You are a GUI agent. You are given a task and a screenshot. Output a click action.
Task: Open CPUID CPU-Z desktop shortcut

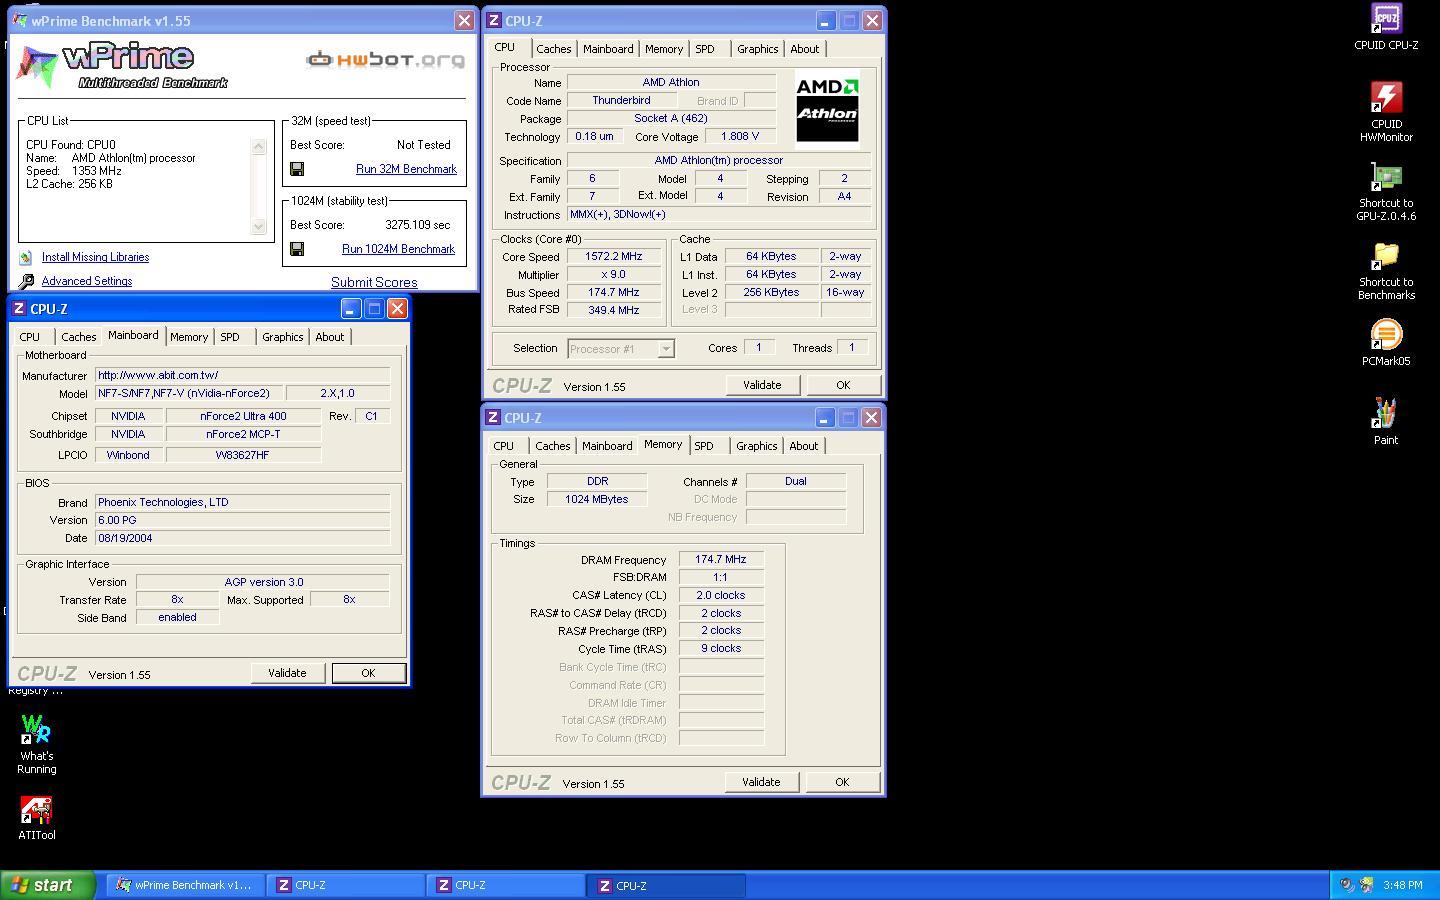pyautogui.click(x=1386, y=27)
